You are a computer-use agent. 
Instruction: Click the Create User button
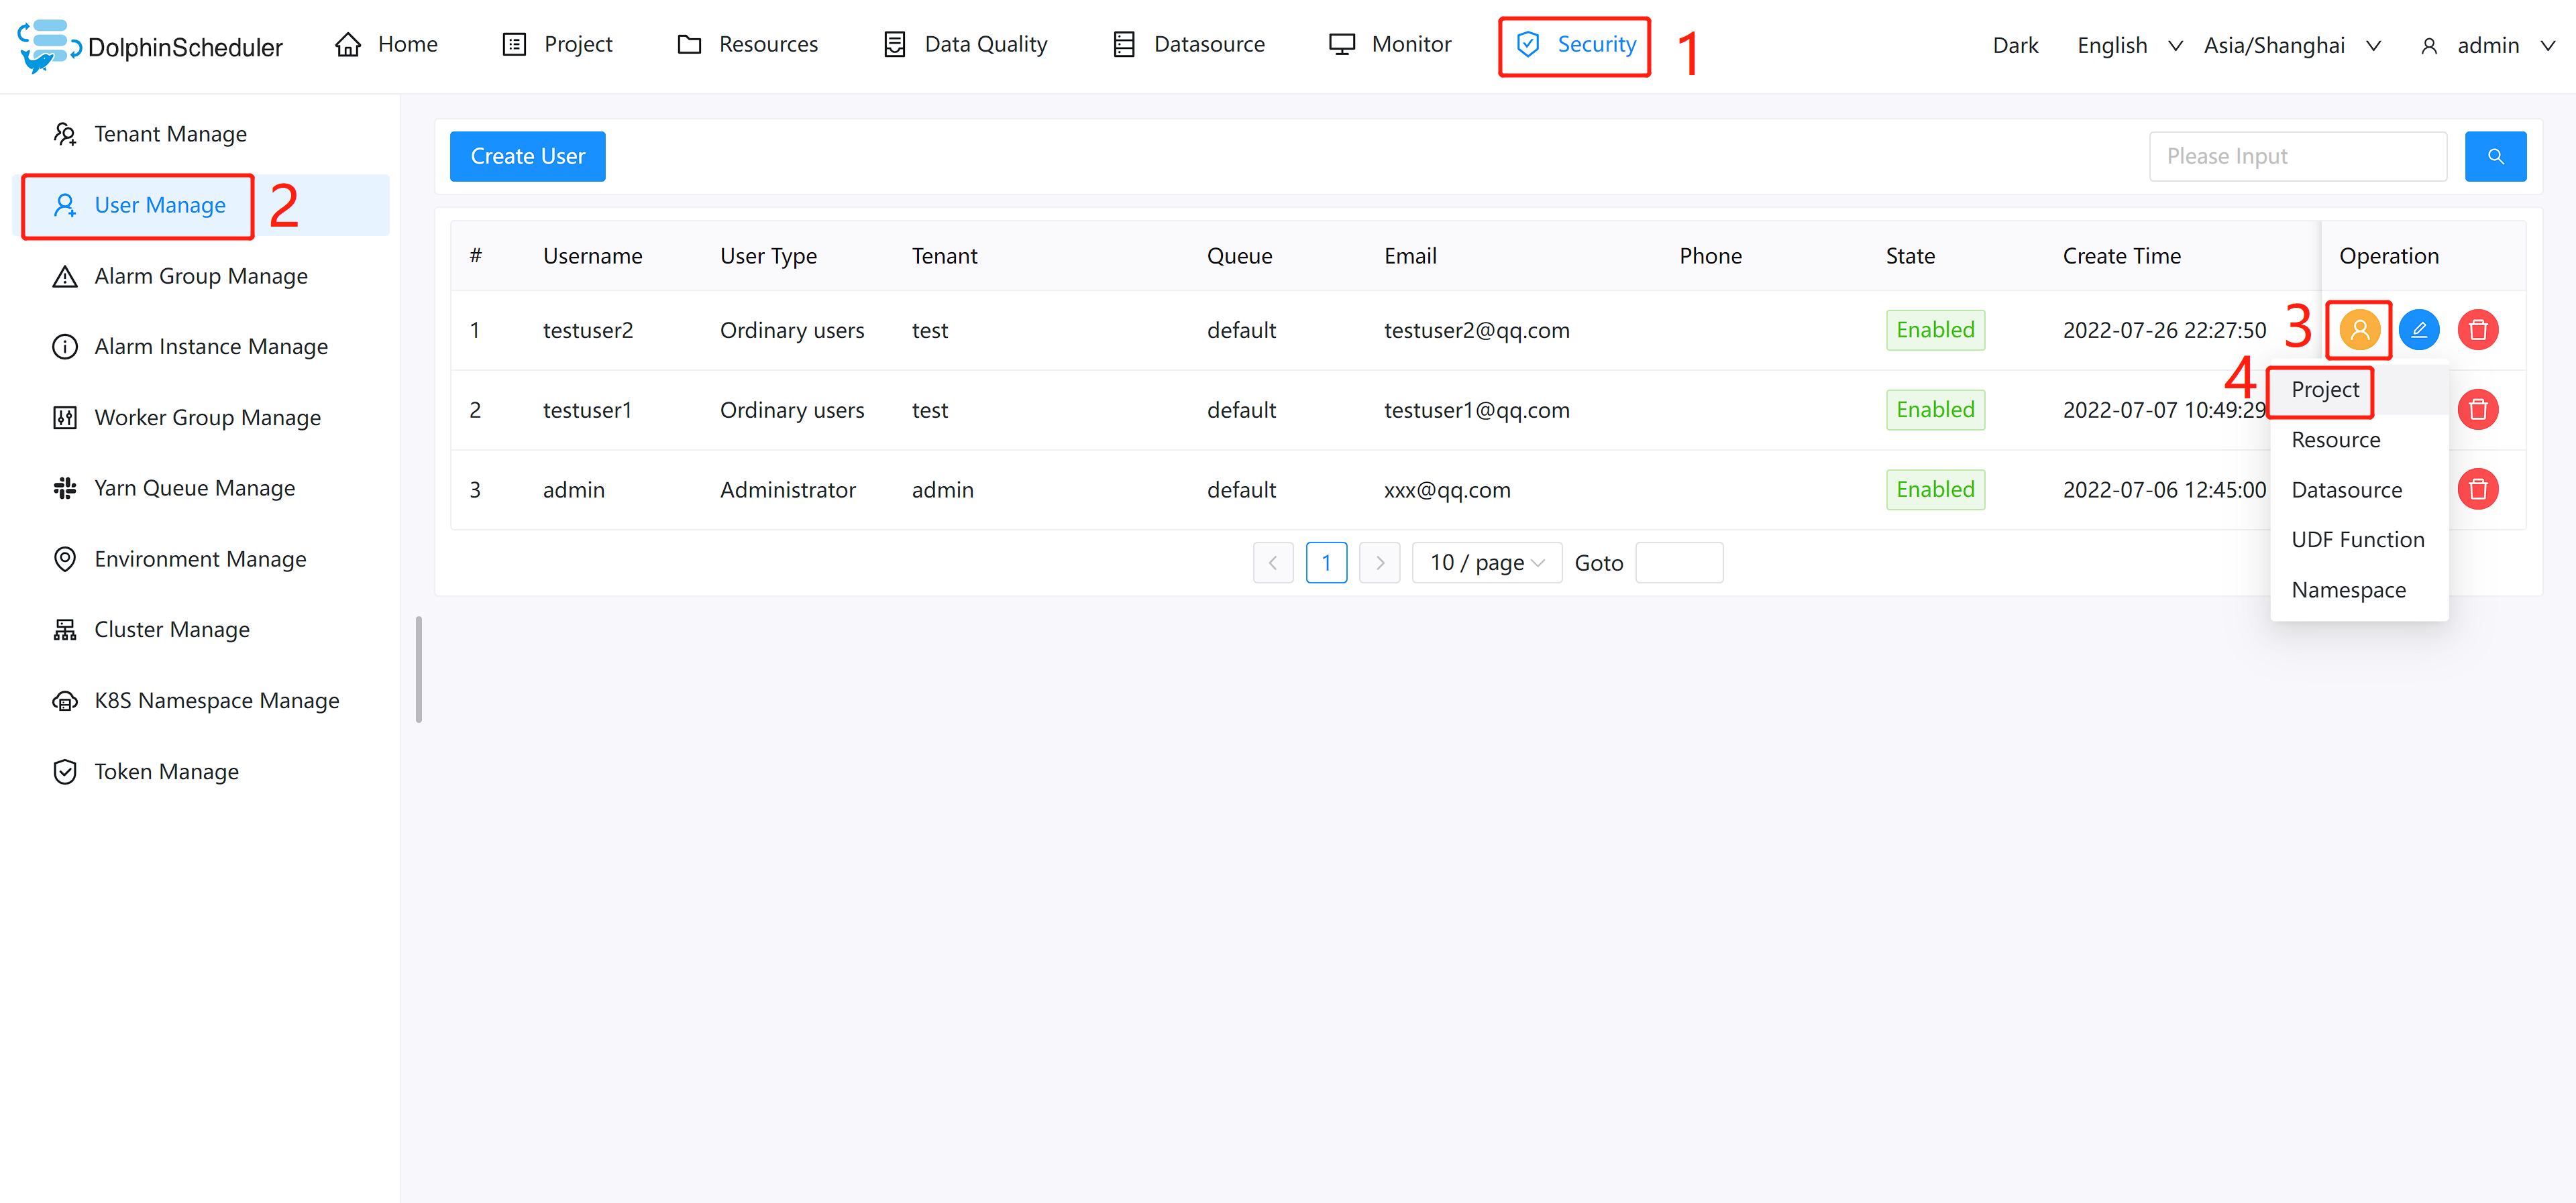[x=527, y=156]
